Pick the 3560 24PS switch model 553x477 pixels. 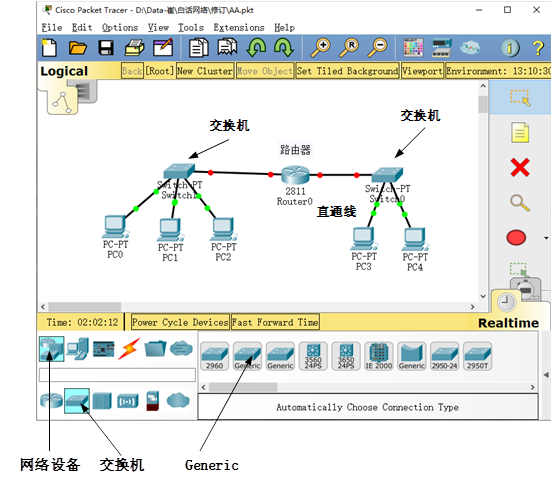click(313, 356)
